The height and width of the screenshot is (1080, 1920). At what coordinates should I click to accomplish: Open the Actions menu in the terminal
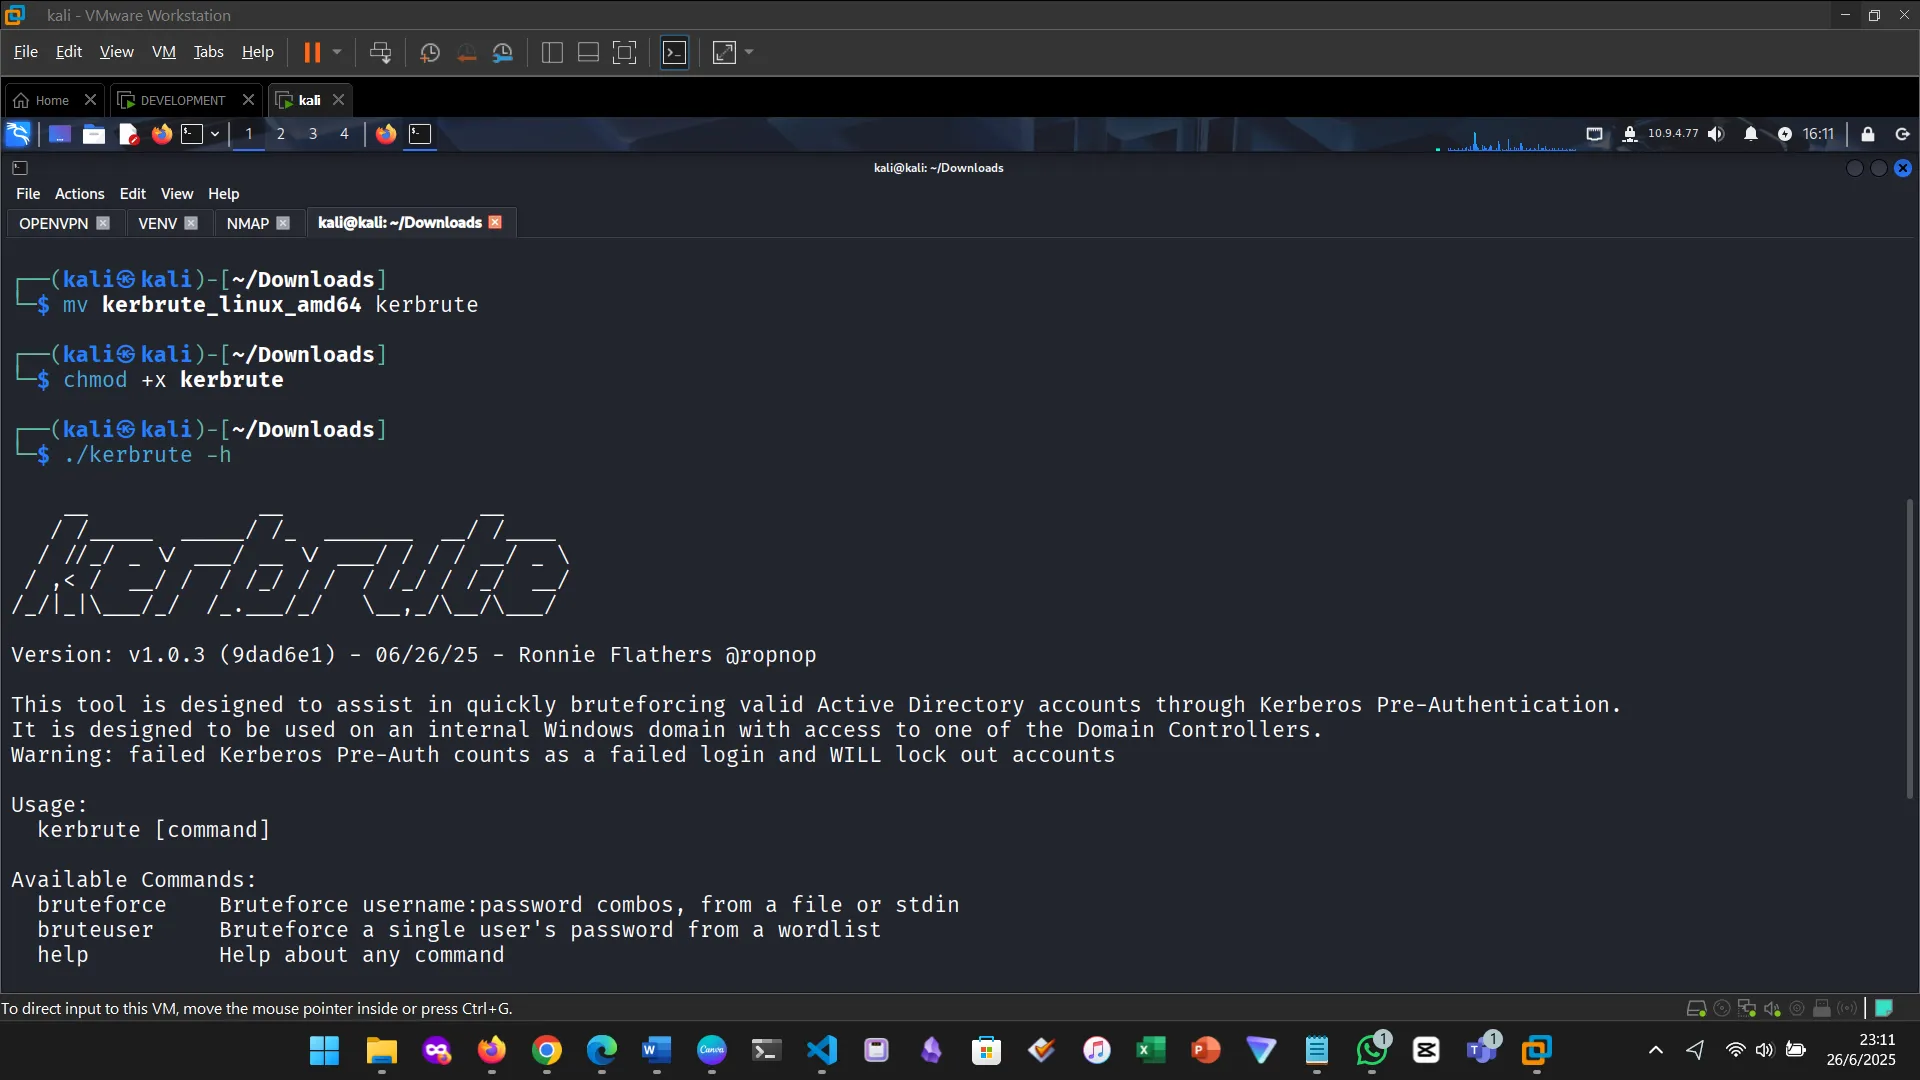click(x=79, y=193)
